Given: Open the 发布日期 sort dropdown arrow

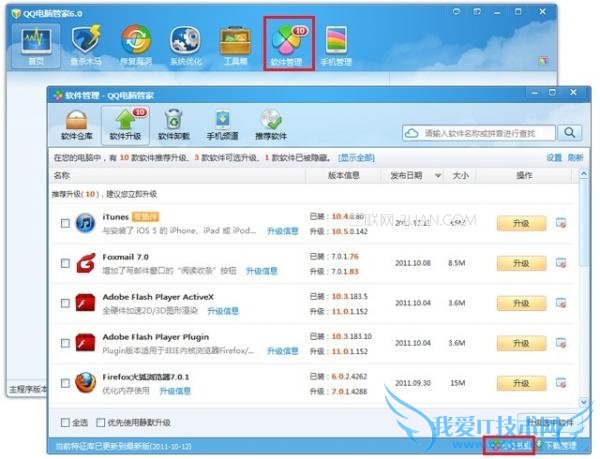Looking at the screenshot, I should click(x=438, y=176).
